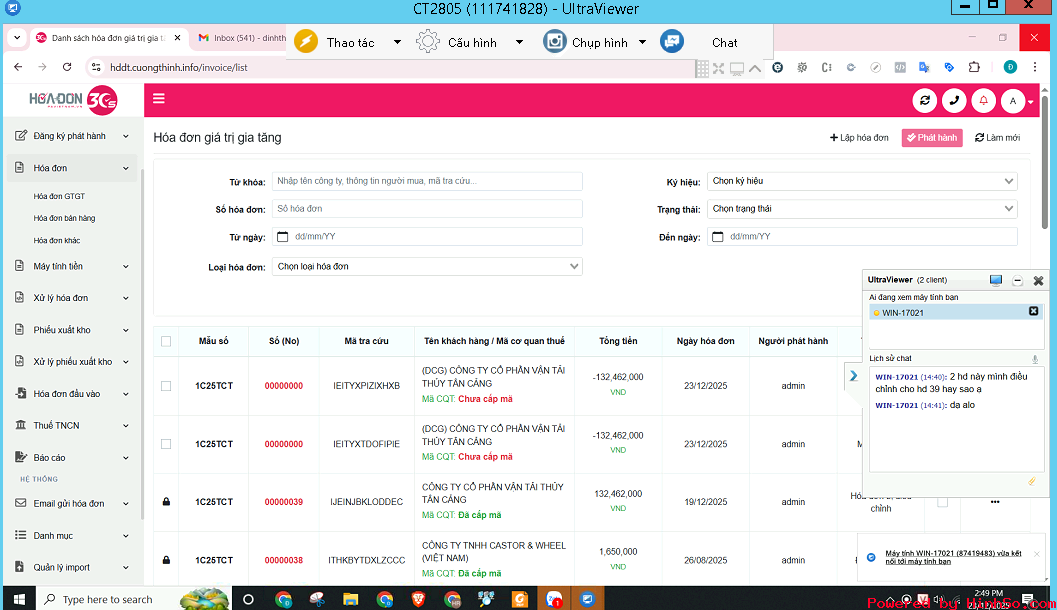Click the Lập hóa đơn button
The height and width of the screenshot is (610, 1057).
[859, 138]
